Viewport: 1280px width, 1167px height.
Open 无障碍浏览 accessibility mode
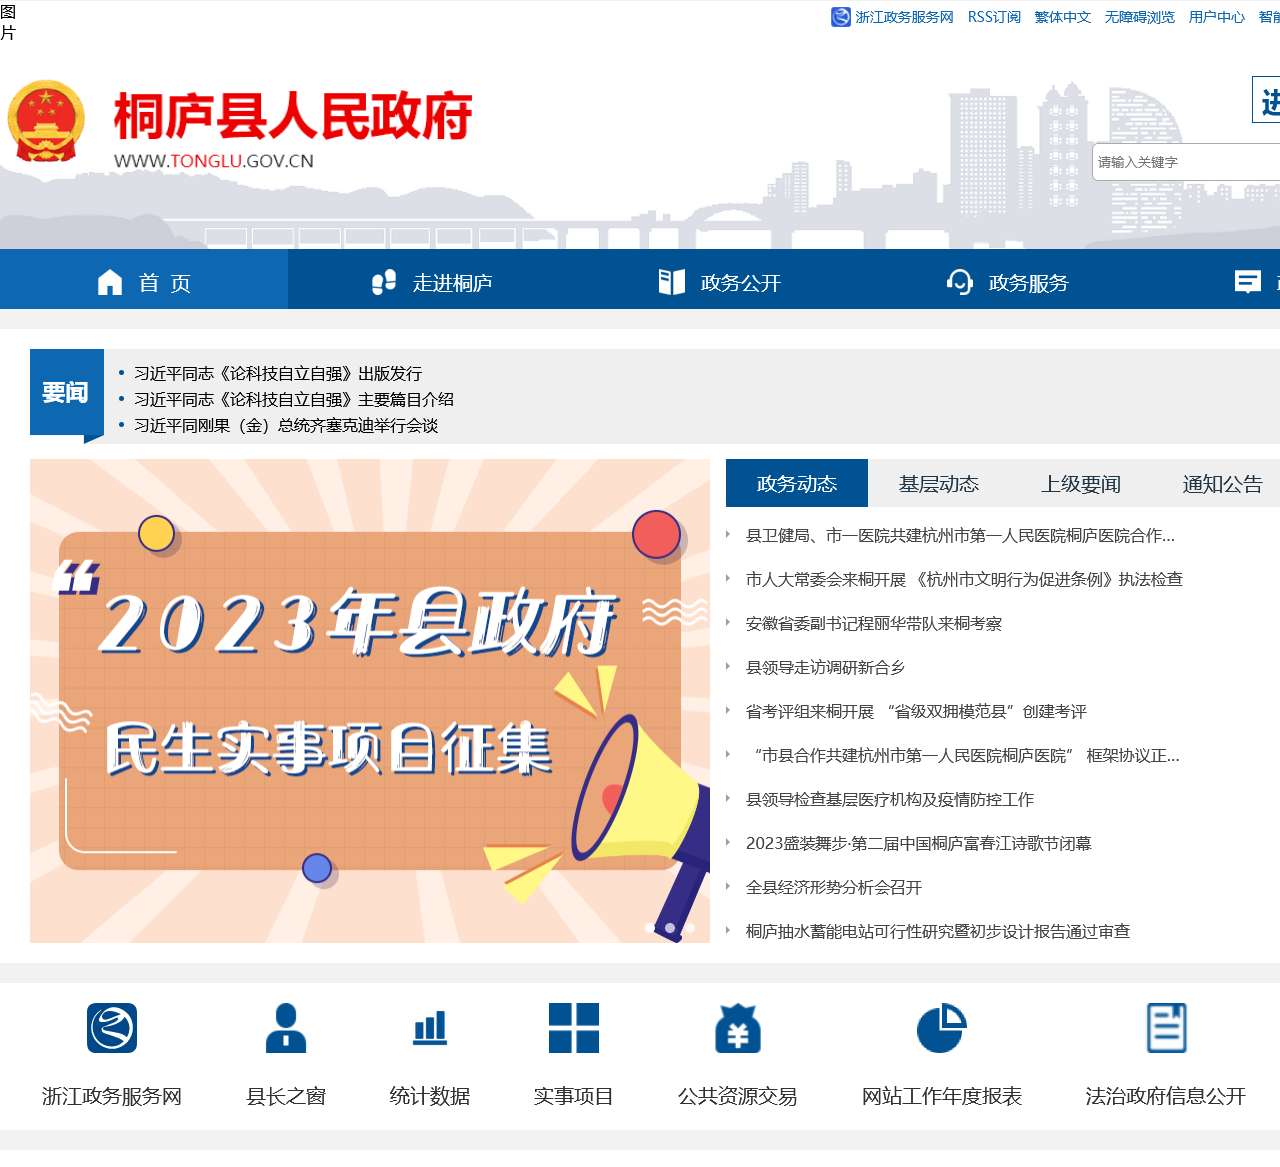tap(1139, 17)
